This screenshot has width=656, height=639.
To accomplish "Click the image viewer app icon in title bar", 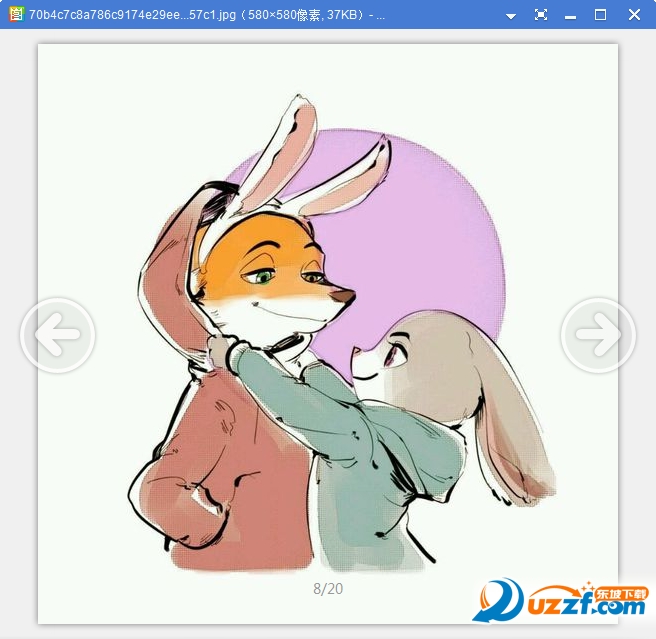I will (x=16, y=15).
